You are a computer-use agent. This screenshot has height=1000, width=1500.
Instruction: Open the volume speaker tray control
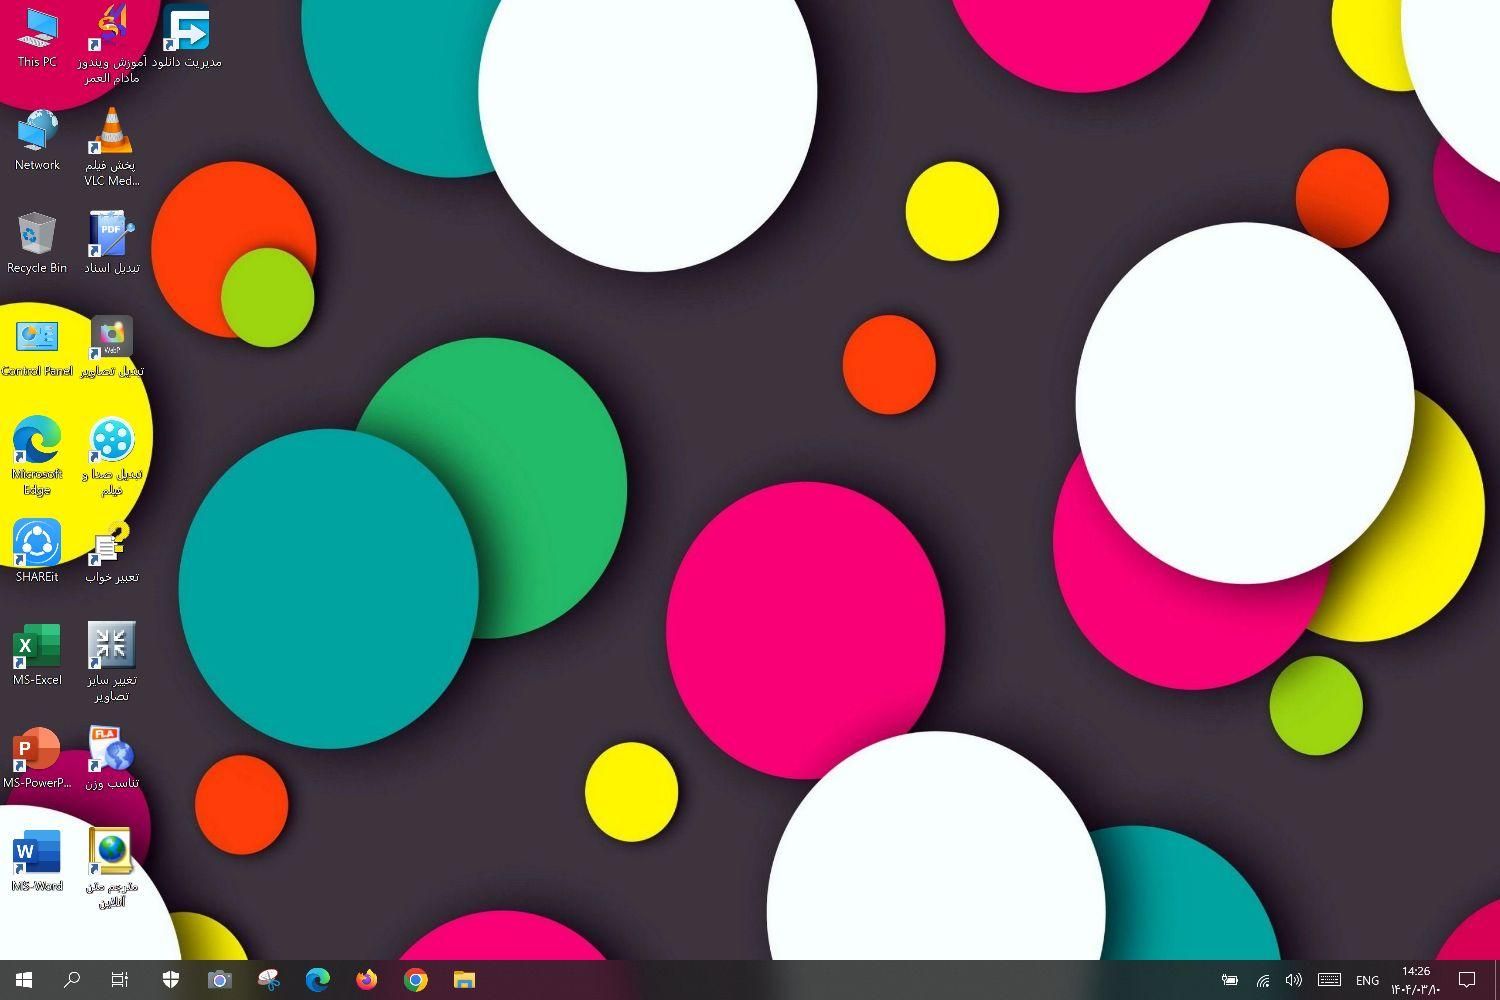(x=1294, y=981)
